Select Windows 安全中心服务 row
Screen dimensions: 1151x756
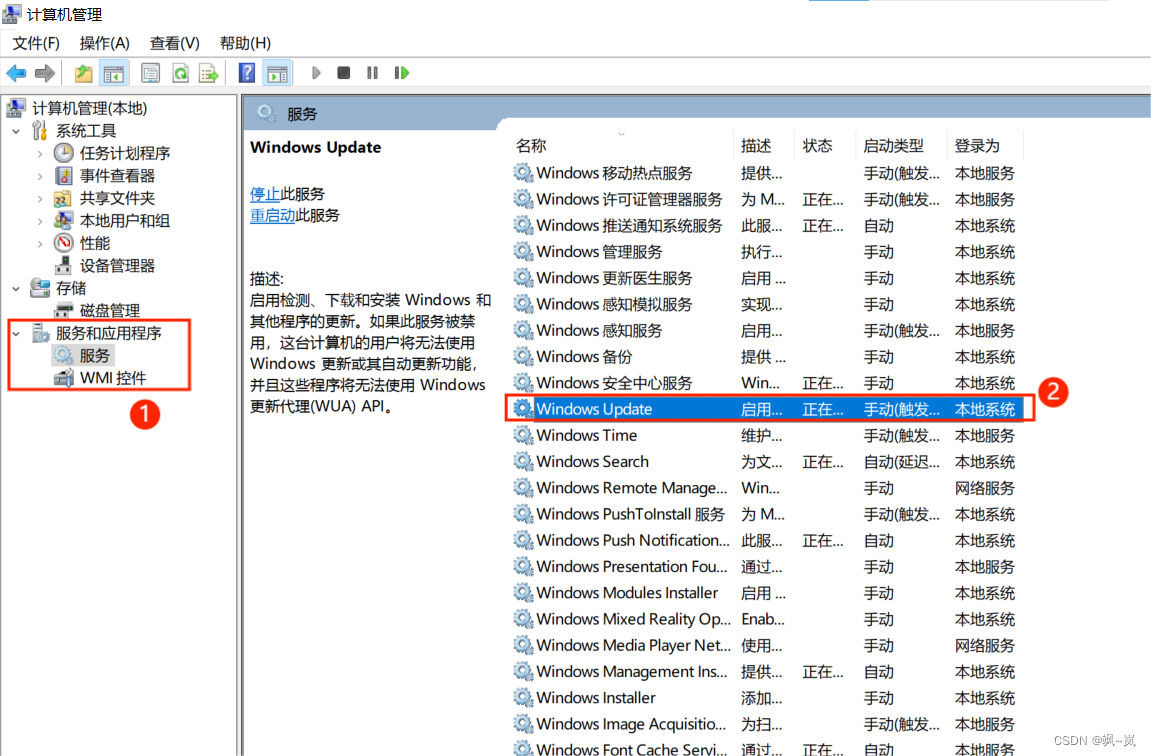click(x=766, y=383)
